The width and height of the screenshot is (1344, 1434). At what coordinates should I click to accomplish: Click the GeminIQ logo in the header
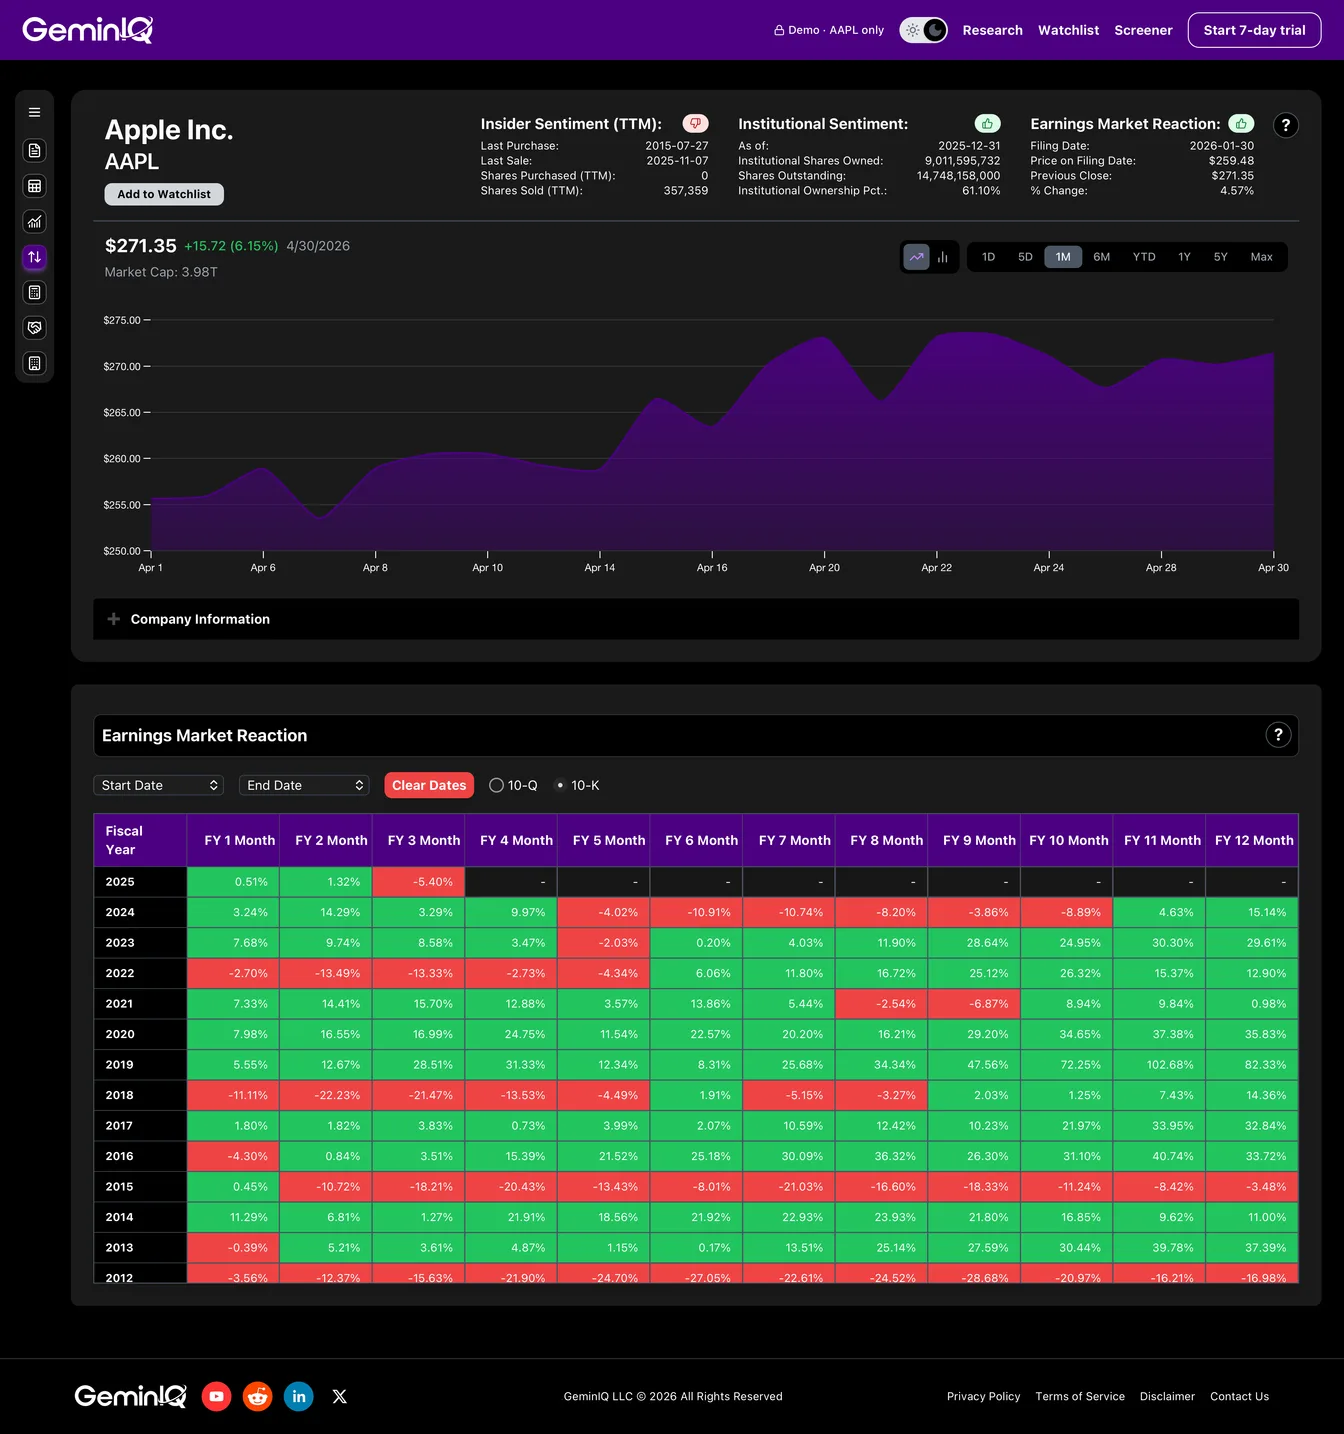88,30
